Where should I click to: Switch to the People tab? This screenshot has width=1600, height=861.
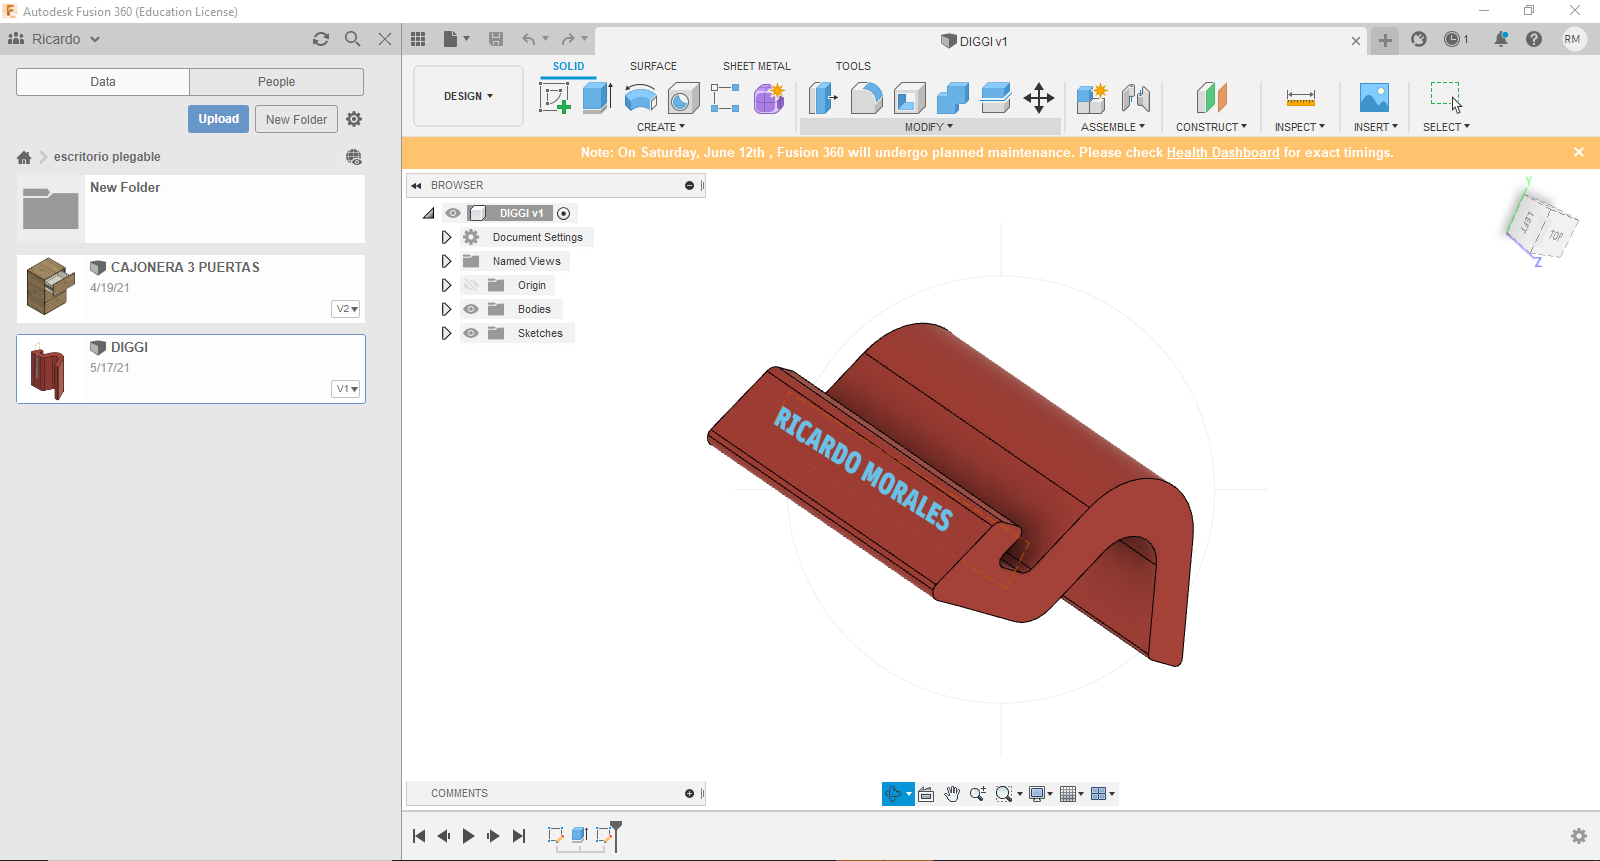point(277,82)
